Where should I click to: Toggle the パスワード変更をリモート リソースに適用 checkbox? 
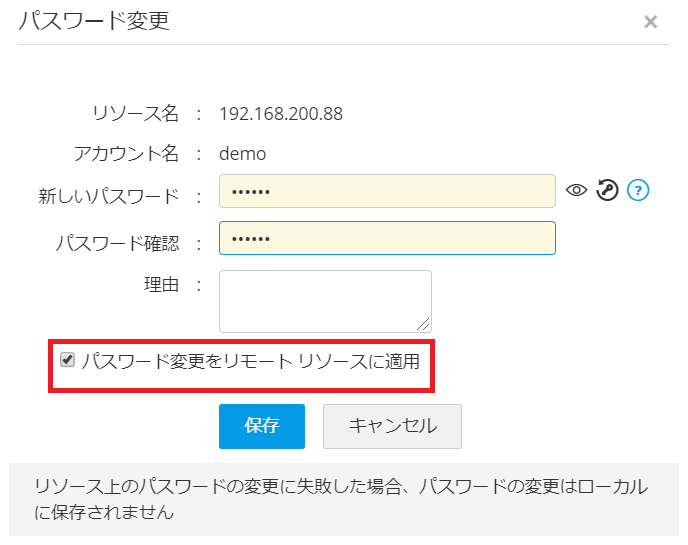(68, 360)
